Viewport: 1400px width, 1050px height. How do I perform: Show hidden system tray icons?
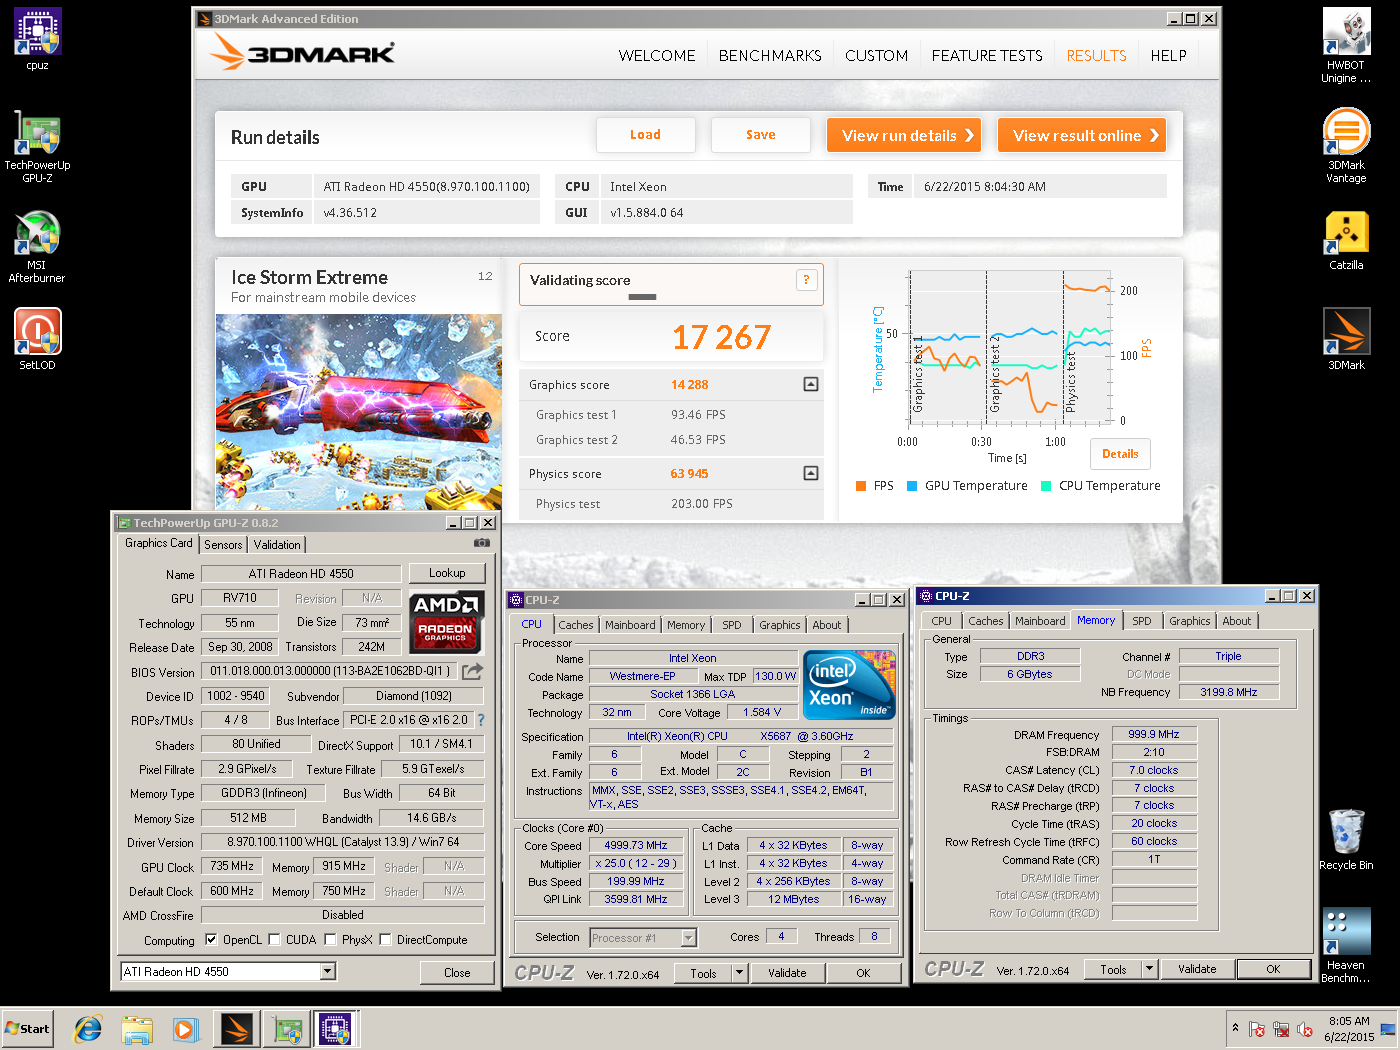click(1235, 1028)
